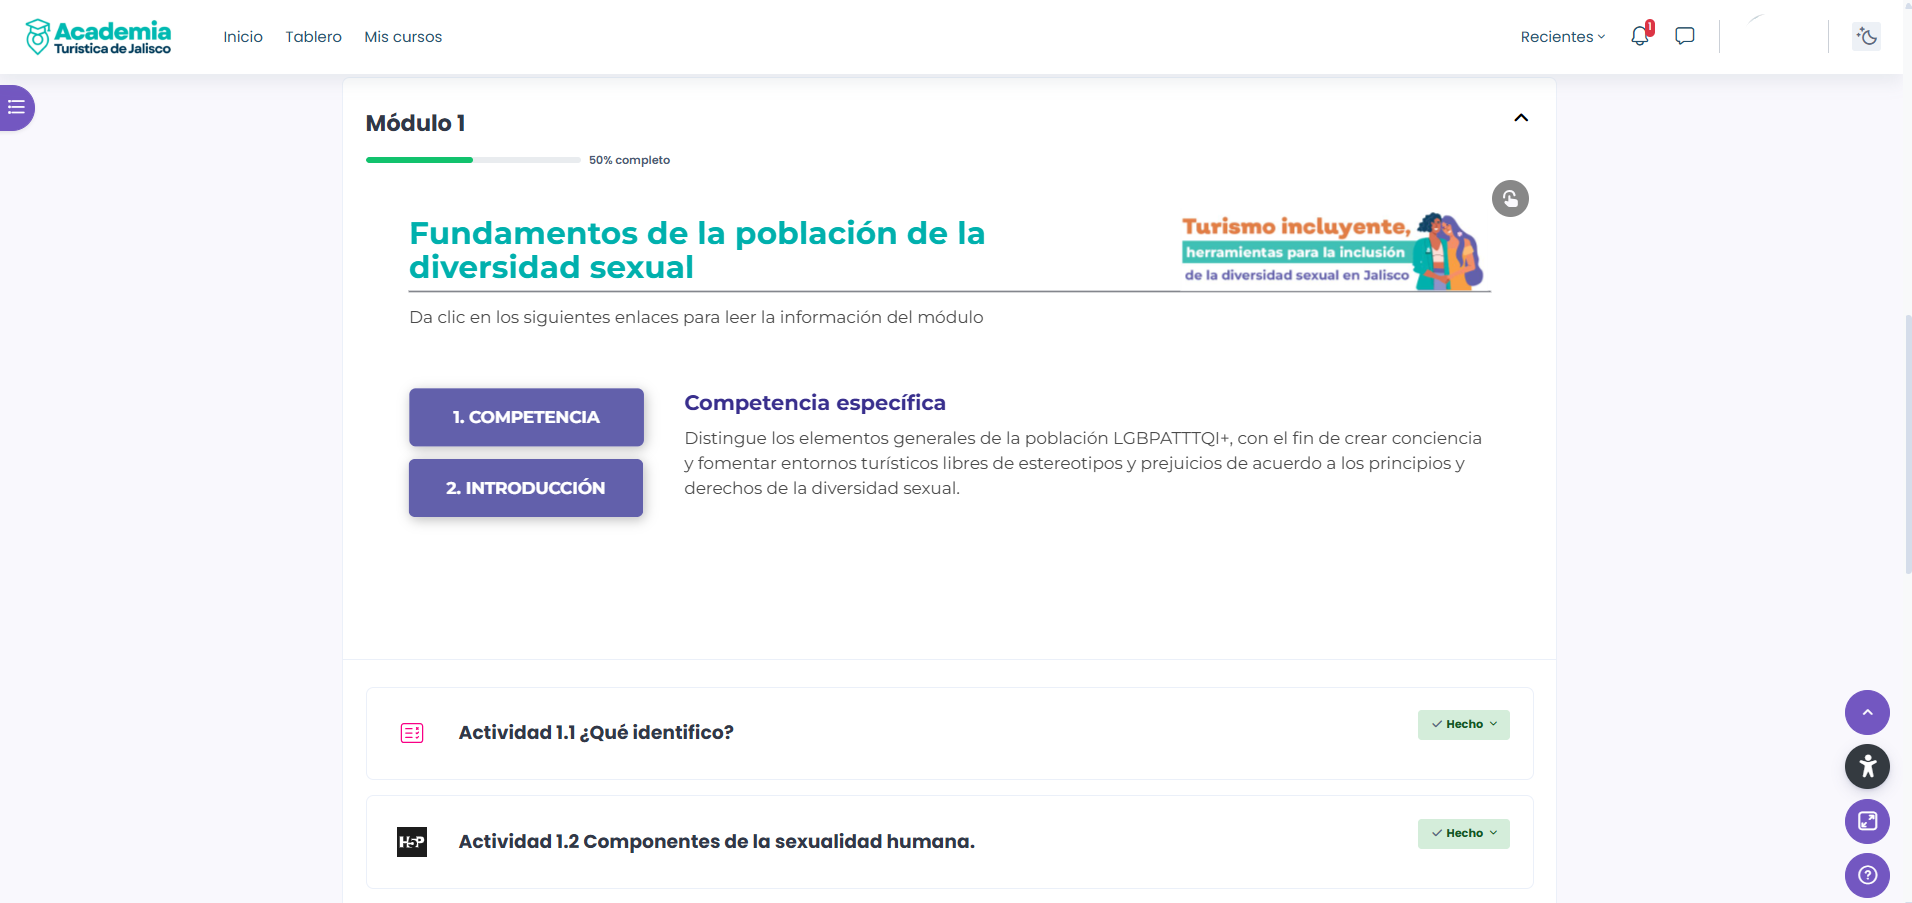Click the 1. COMPETENCIA button

tap(526, 417)
